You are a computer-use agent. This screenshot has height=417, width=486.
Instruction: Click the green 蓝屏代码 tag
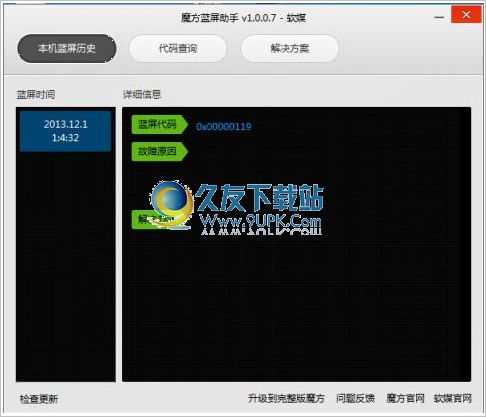tap(160, 125)
